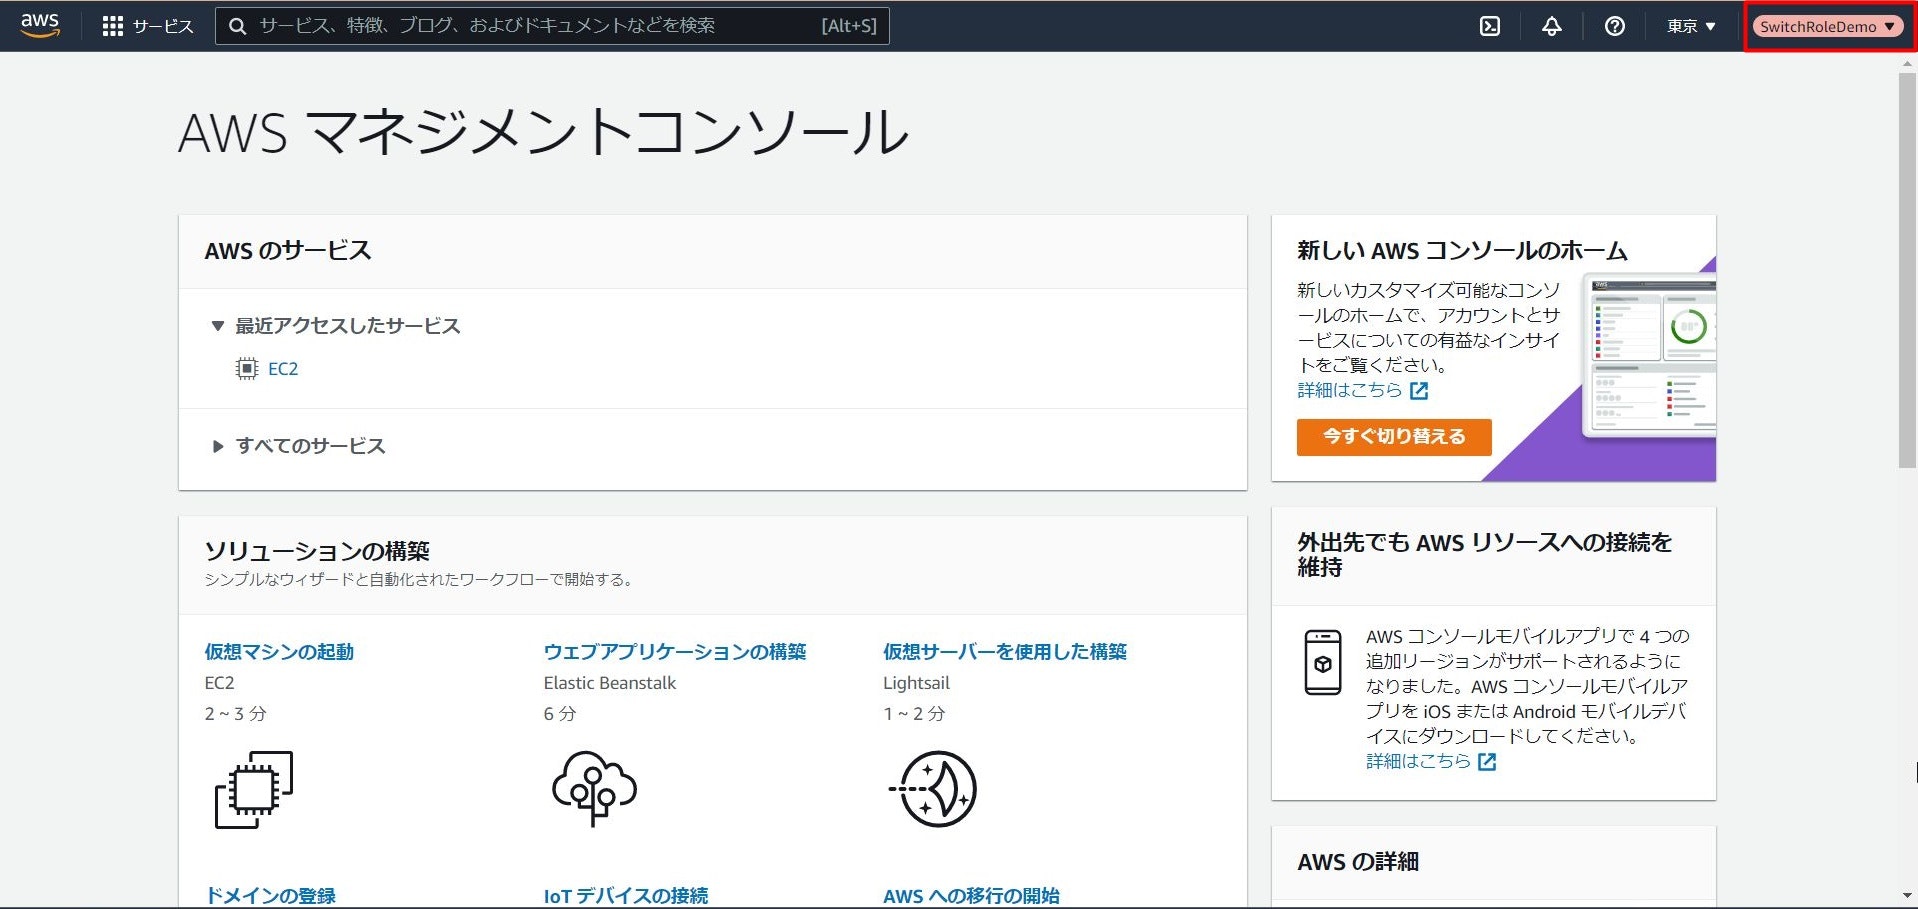This screenshot has height=909, width=1918.
Task: Open the EC2 recent service link
Action: tap(283, 369)
